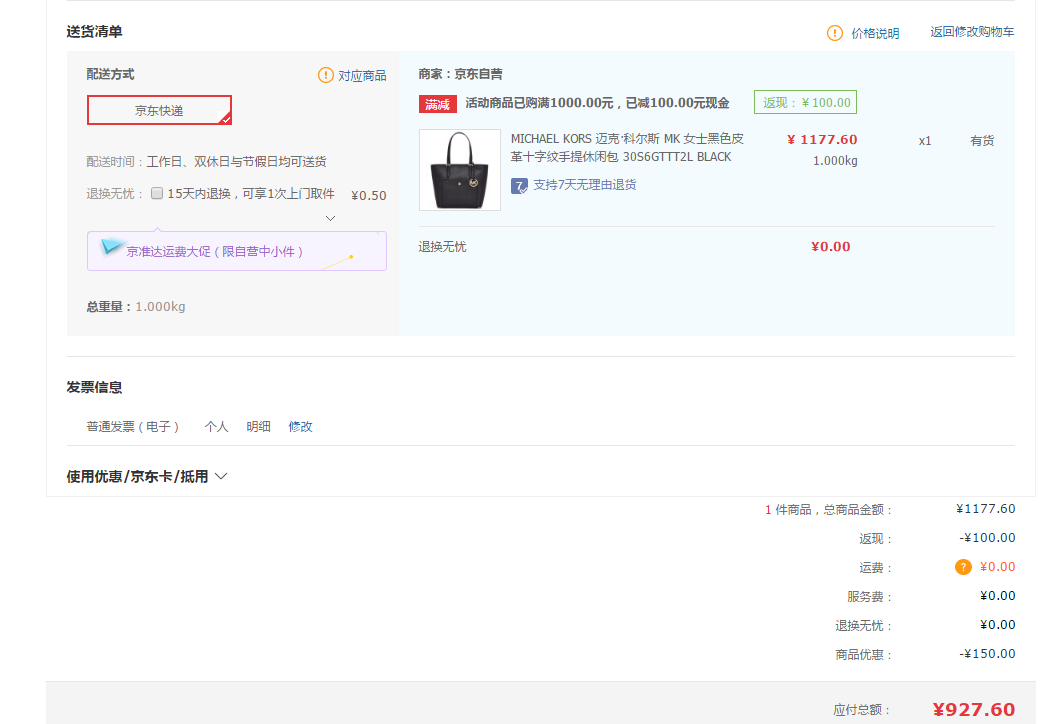The height and width of the screenshot is (724, 1045).
Task: Click the 明细 invoice content text
Action: point(259,427)
